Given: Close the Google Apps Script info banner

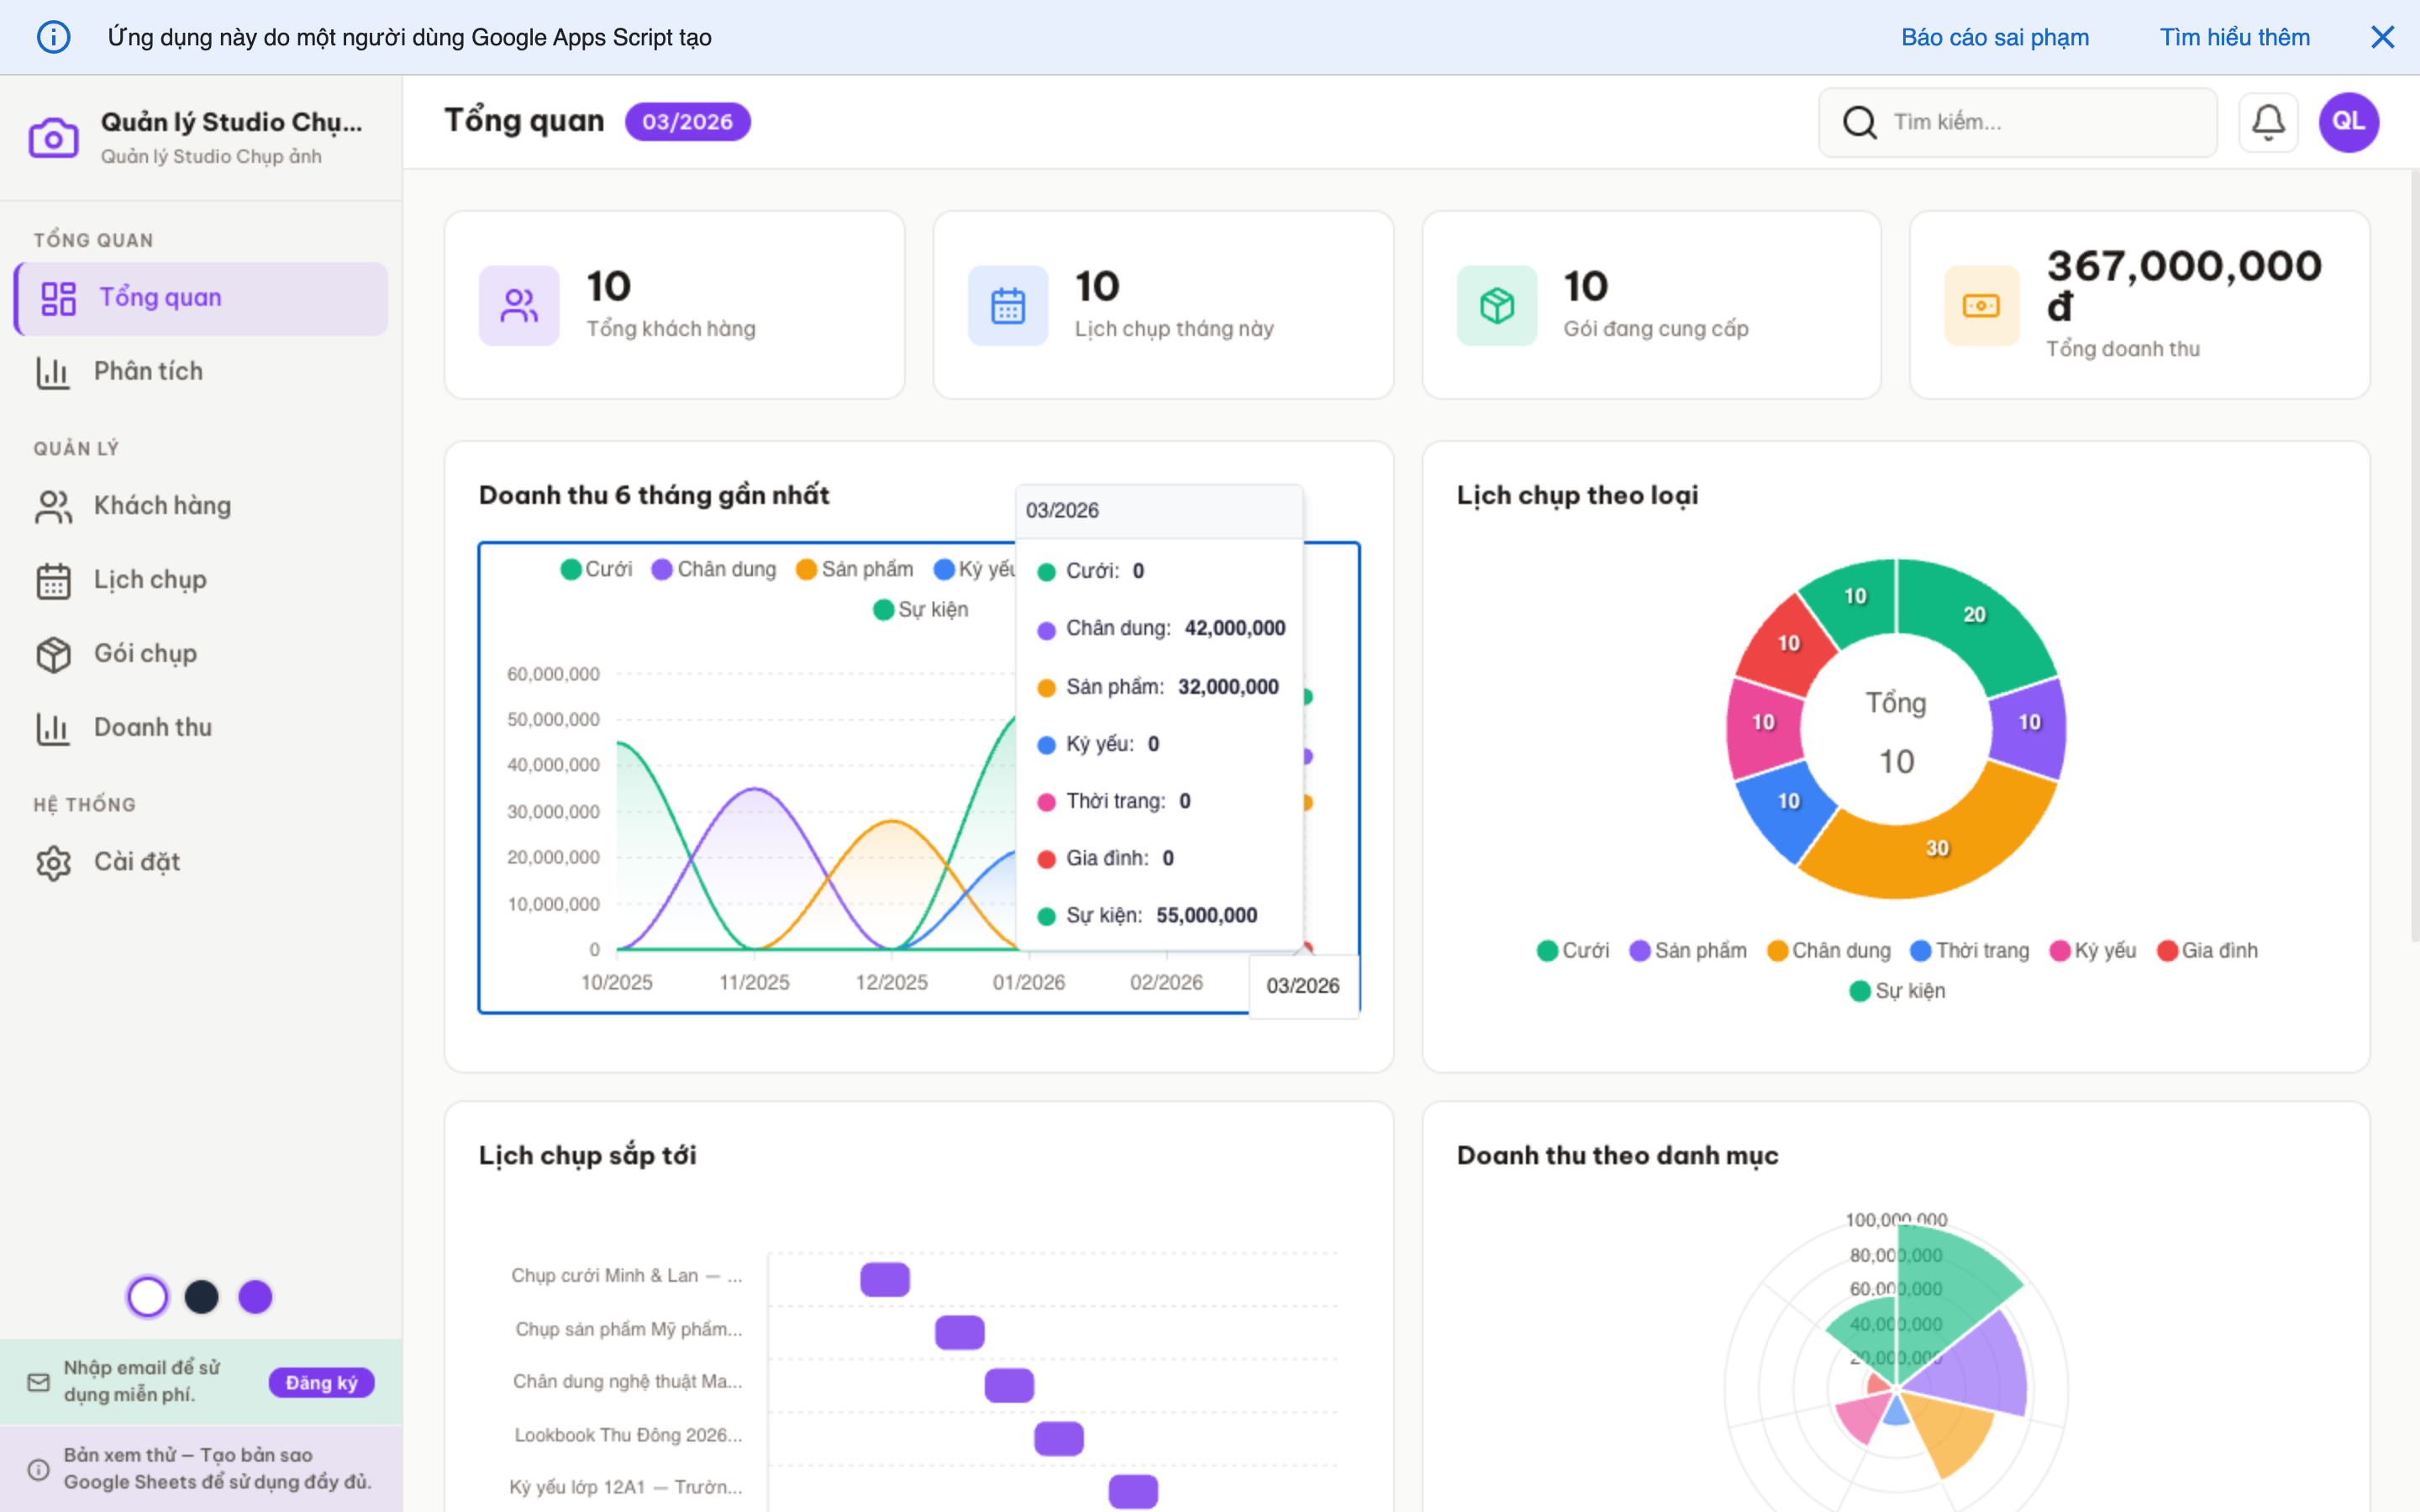Looking at the screenshot, I should point(2382,37).
